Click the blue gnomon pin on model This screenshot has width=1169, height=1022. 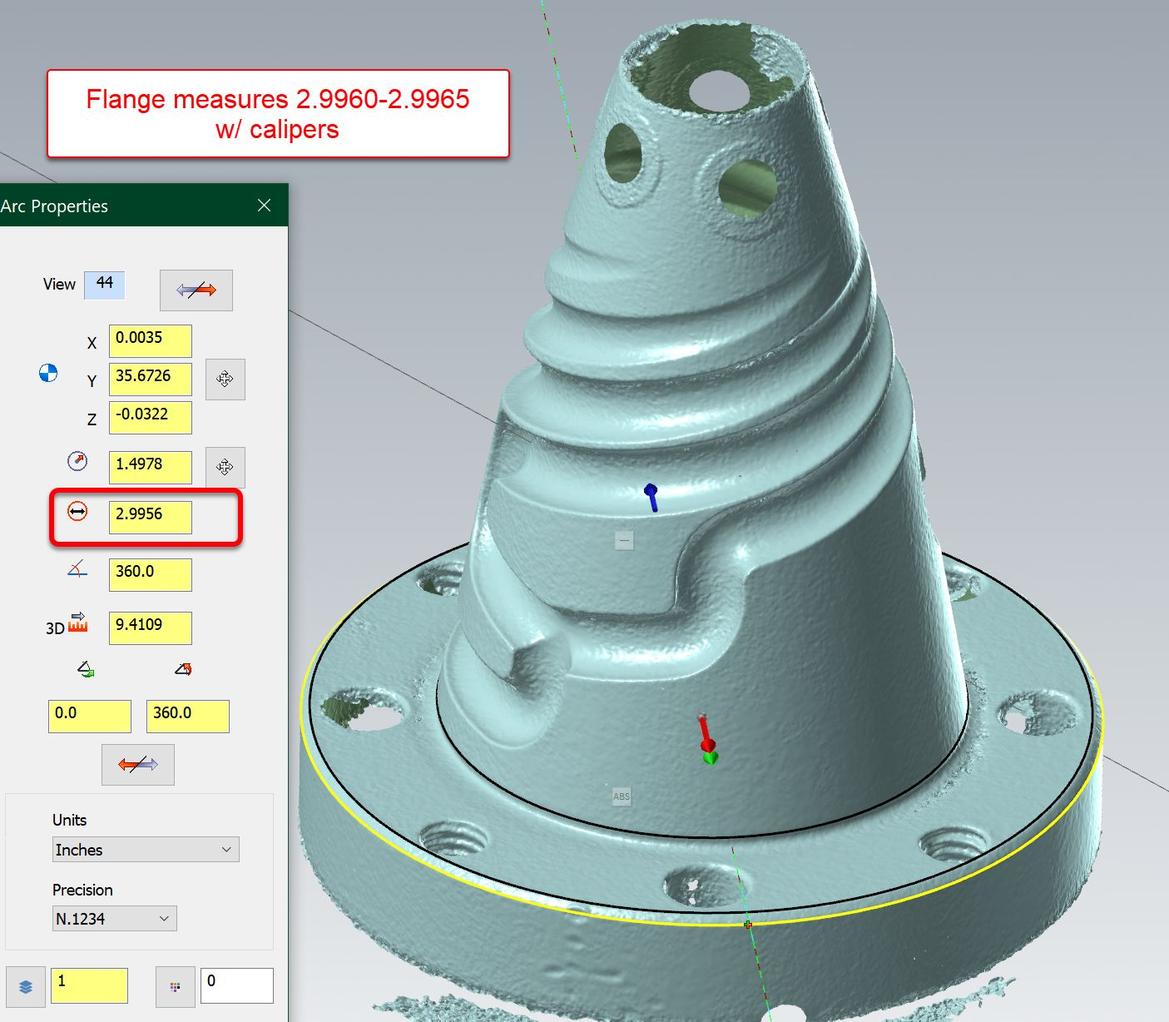click(652, 497)
